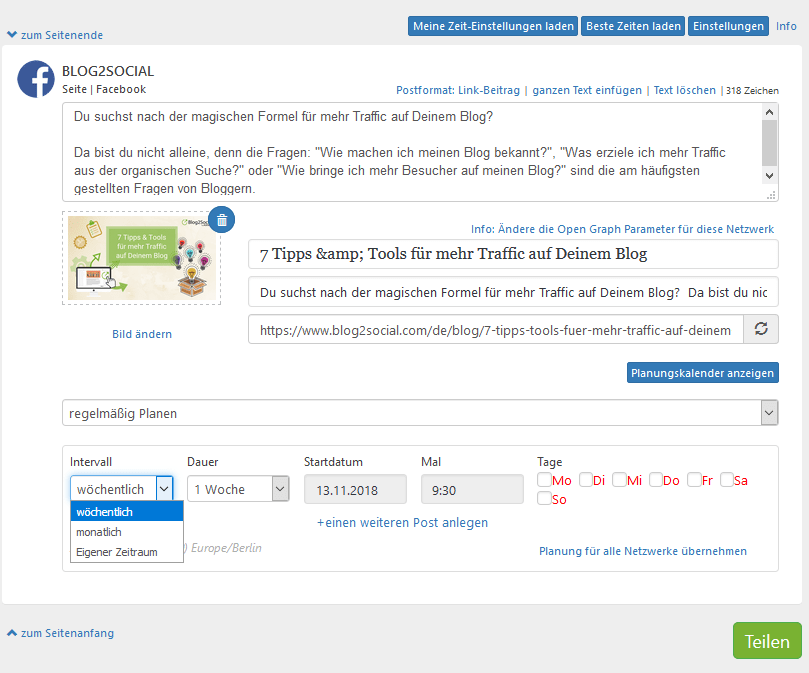Click the BLOG2SOCIAL page name
This screenshot has width=809, height=673.
click(108, 71)
